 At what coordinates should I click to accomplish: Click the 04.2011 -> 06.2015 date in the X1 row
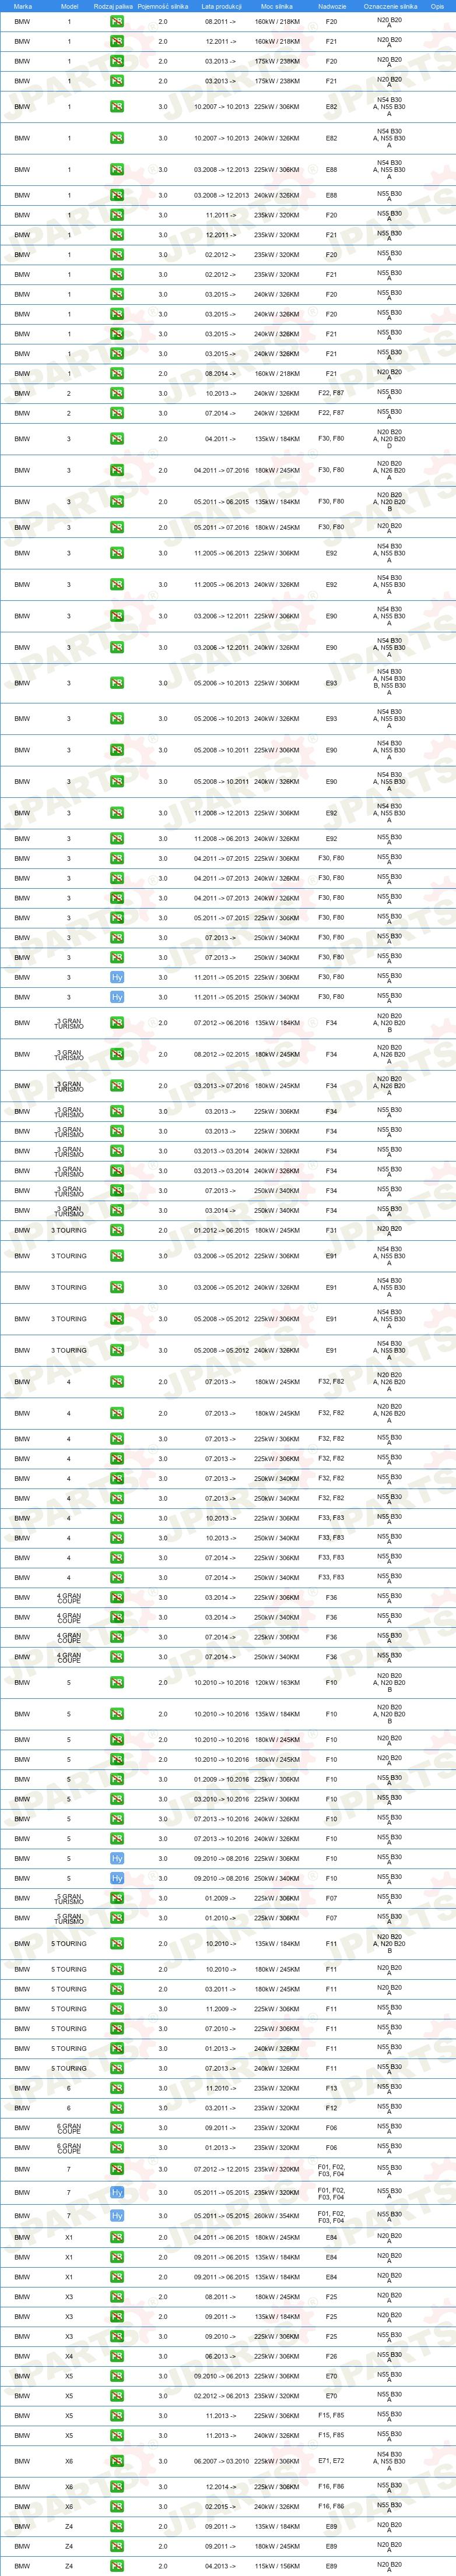click(221, 2237)
